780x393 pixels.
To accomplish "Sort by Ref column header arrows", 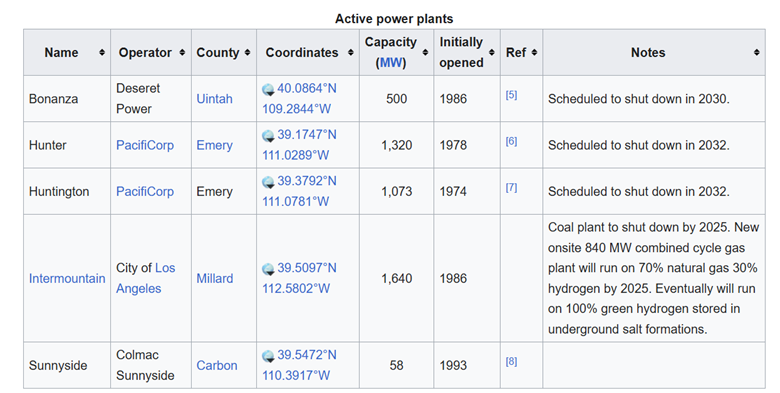I will pos(534,52).
